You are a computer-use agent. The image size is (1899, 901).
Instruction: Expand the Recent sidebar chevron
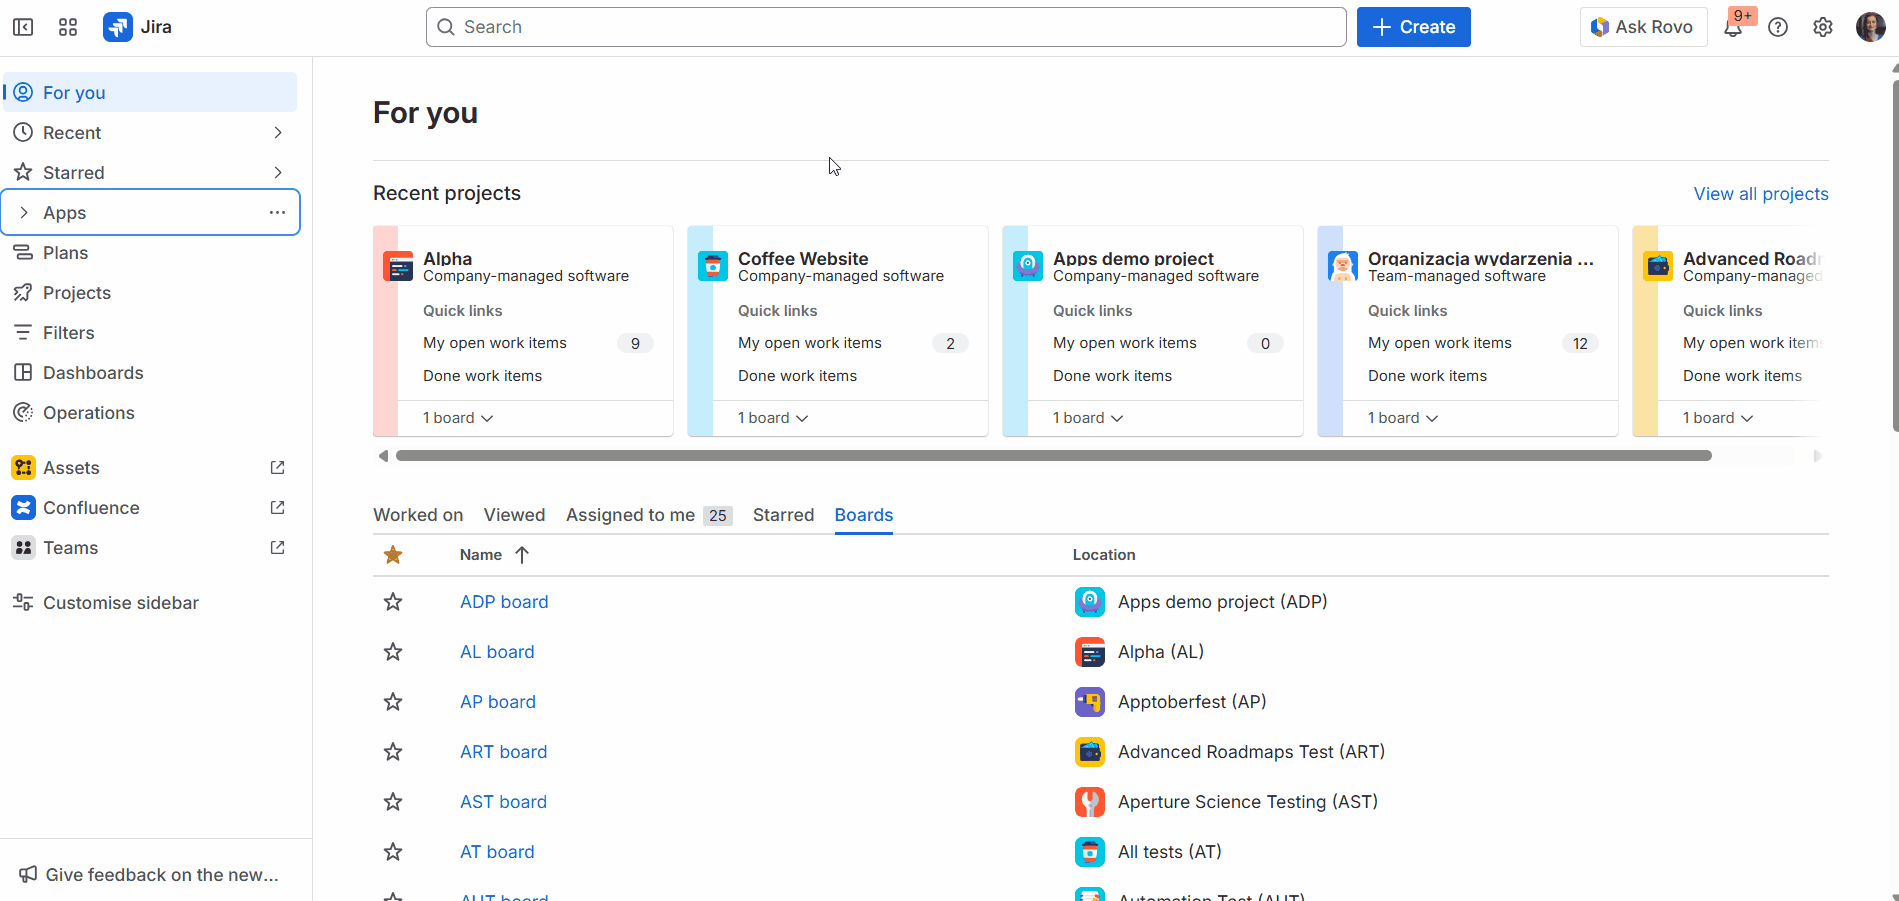point(278,132)
